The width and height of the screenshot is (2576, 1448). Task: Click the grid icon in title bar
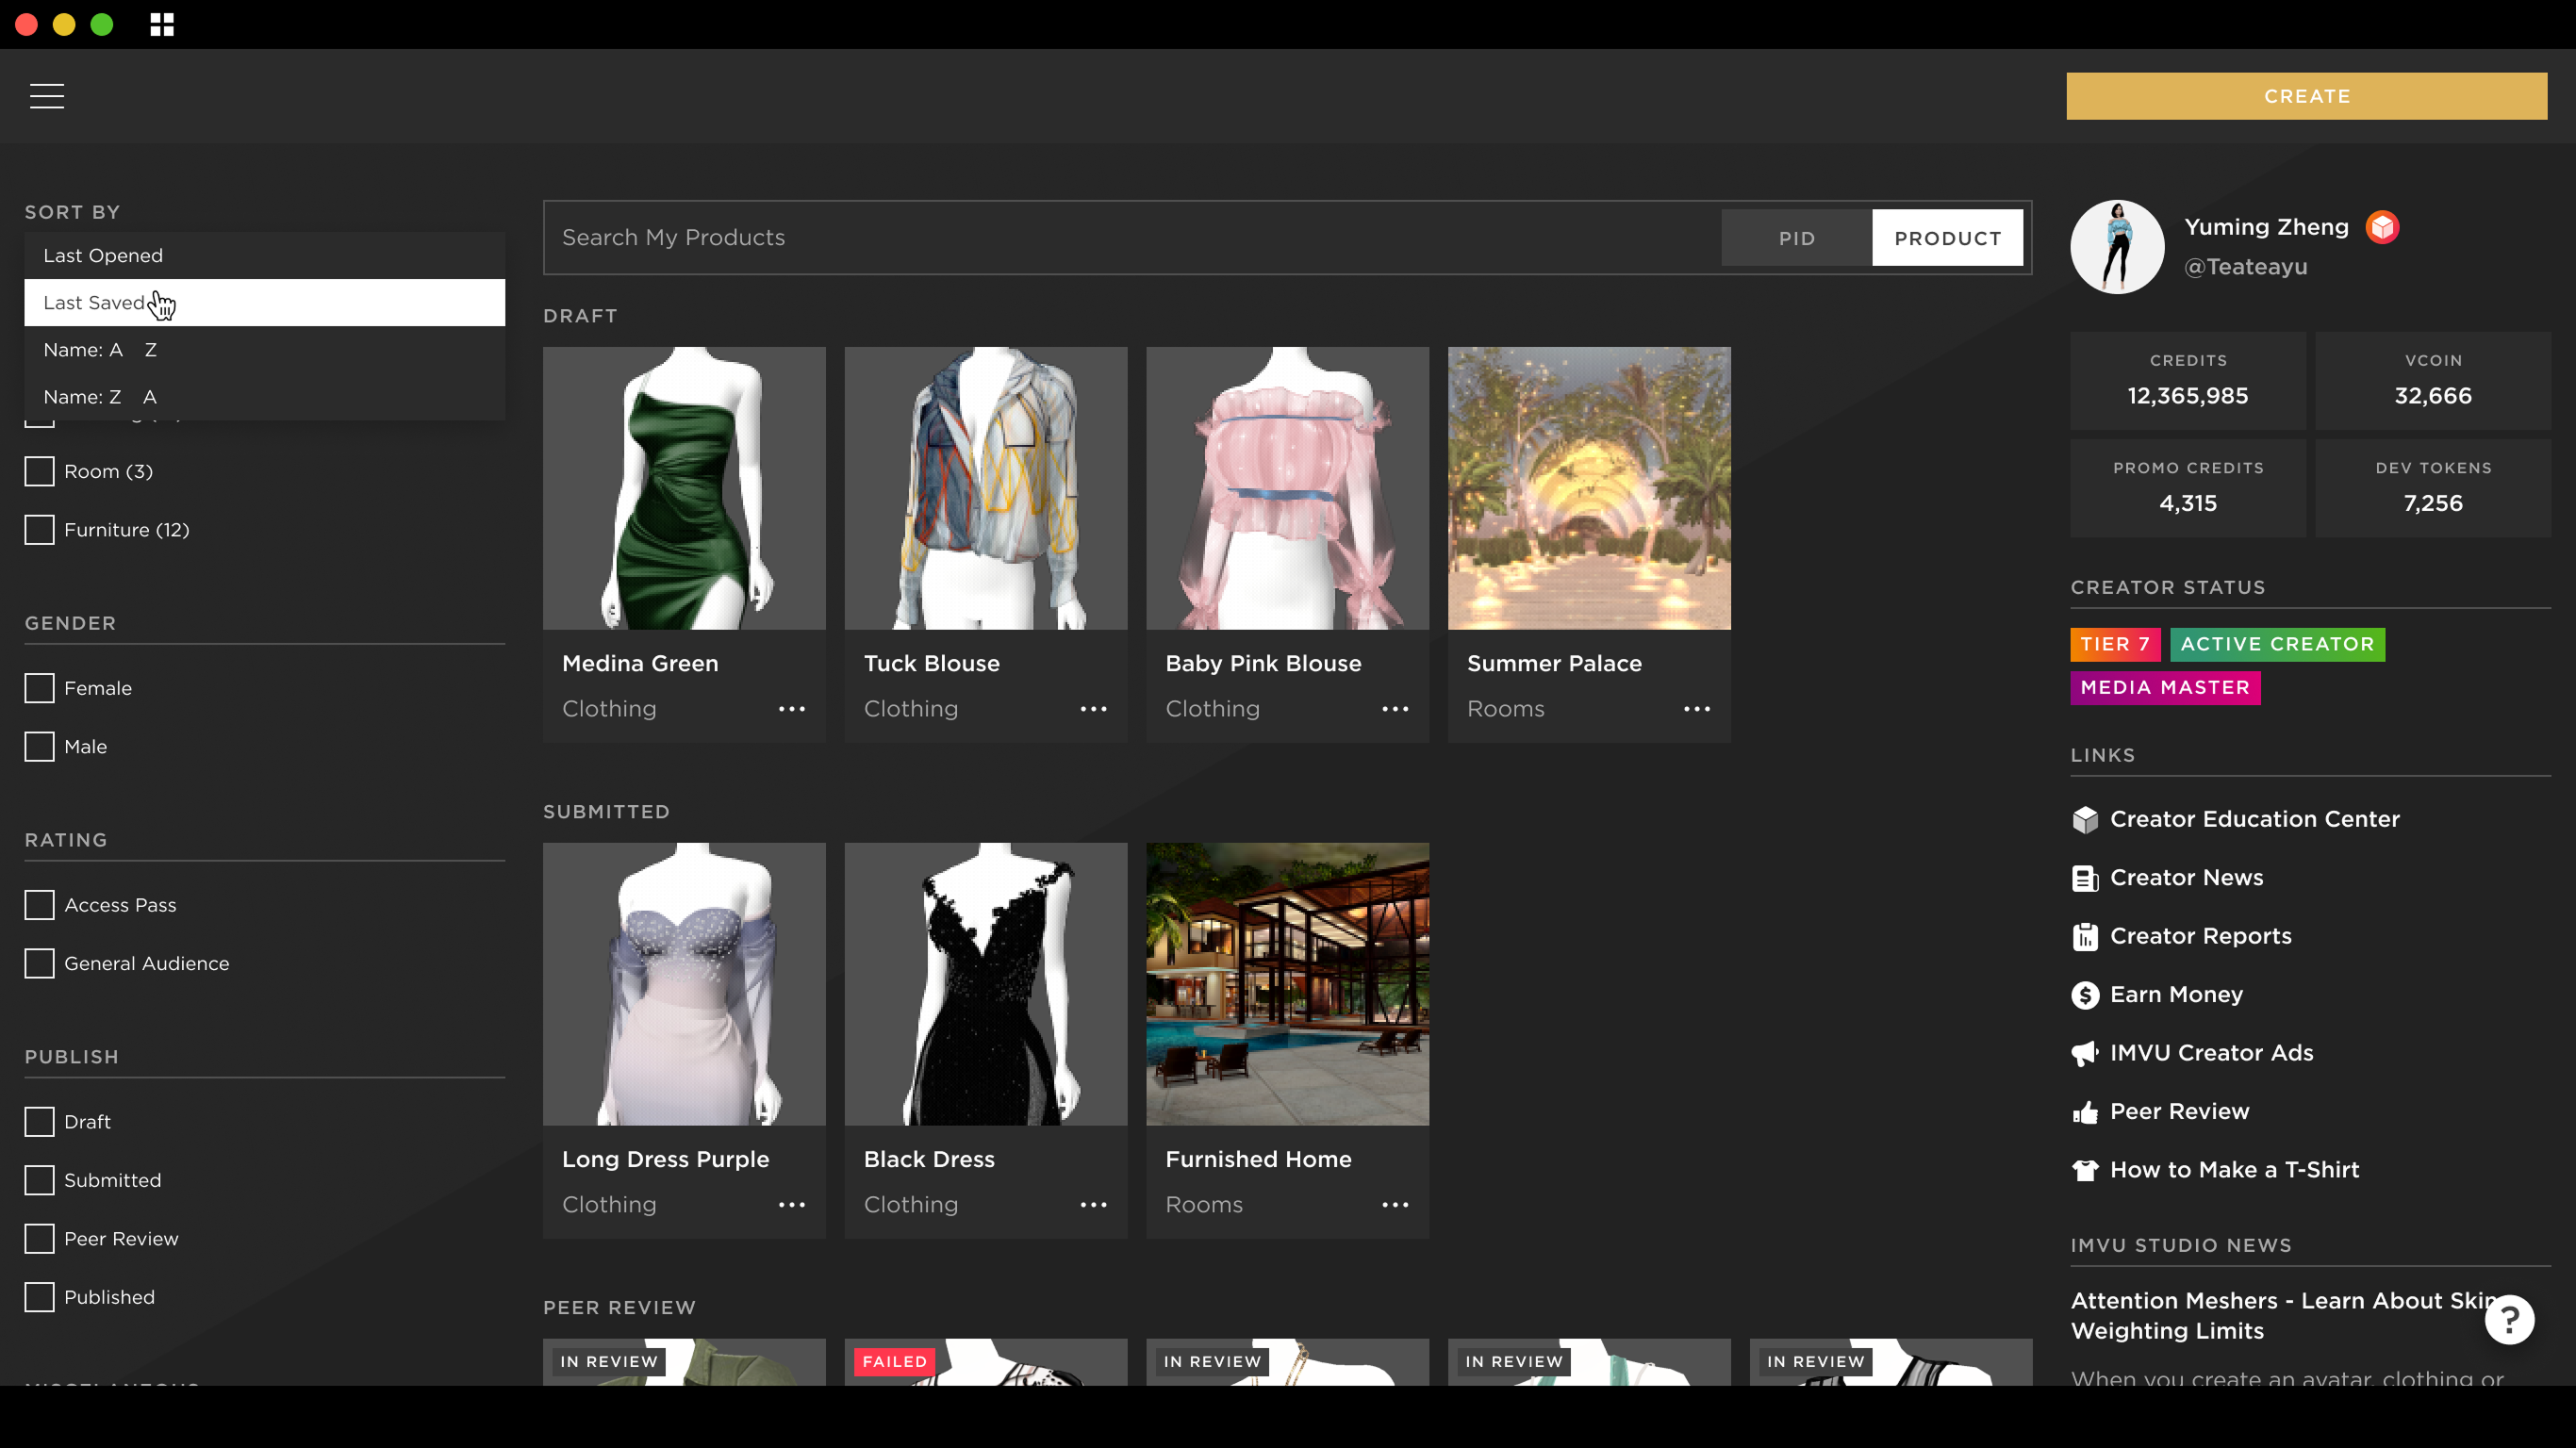point(162,25)
